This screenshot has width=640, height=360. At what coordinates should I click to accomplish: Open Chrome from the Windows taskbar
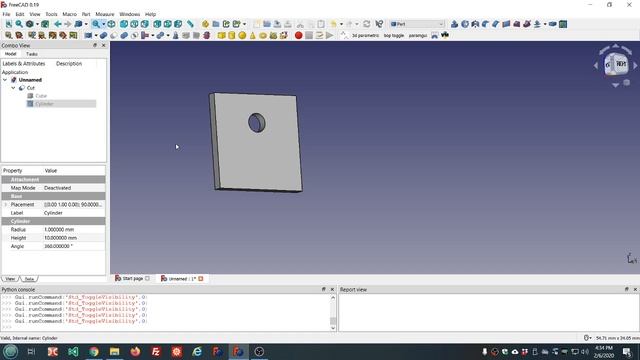[x=94, y=351]
